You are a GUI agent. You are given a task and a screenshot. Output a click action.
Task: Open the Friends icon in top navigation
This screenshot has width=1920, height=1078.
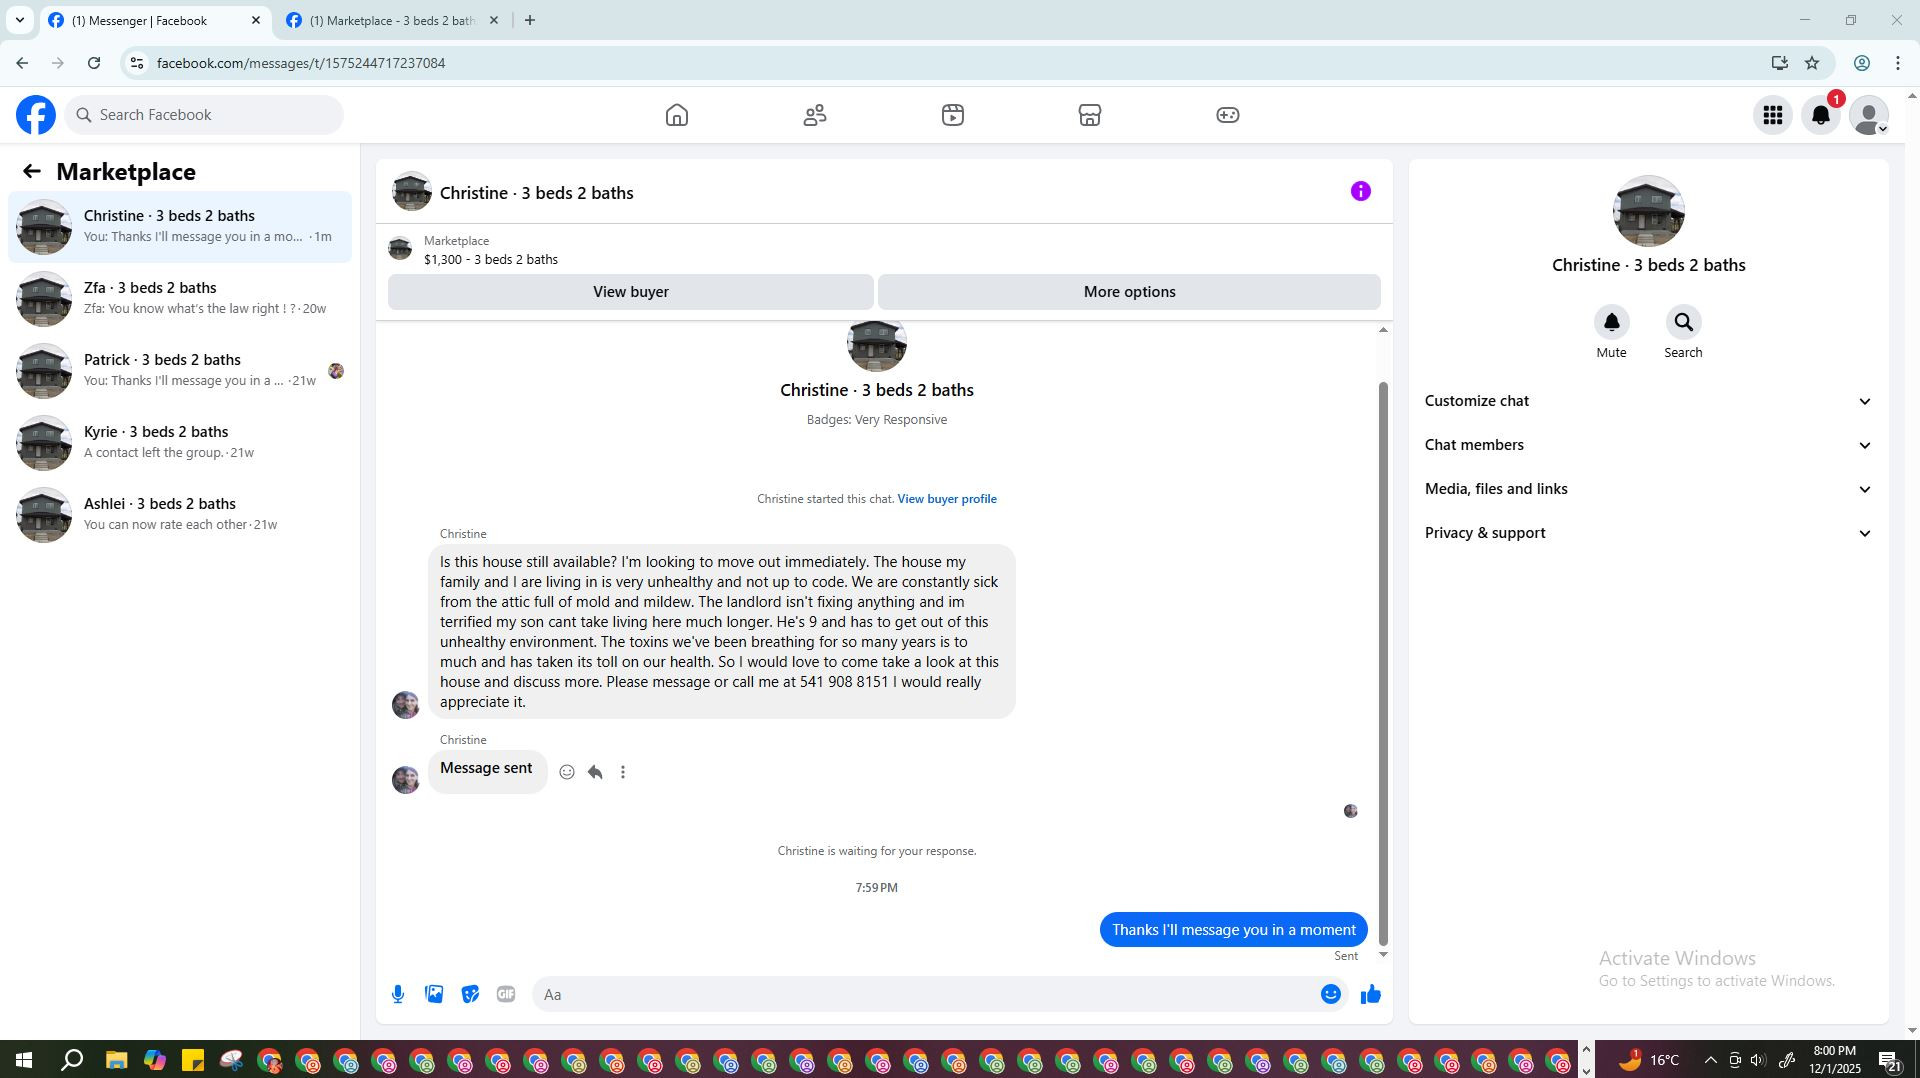tap(815, 115)
